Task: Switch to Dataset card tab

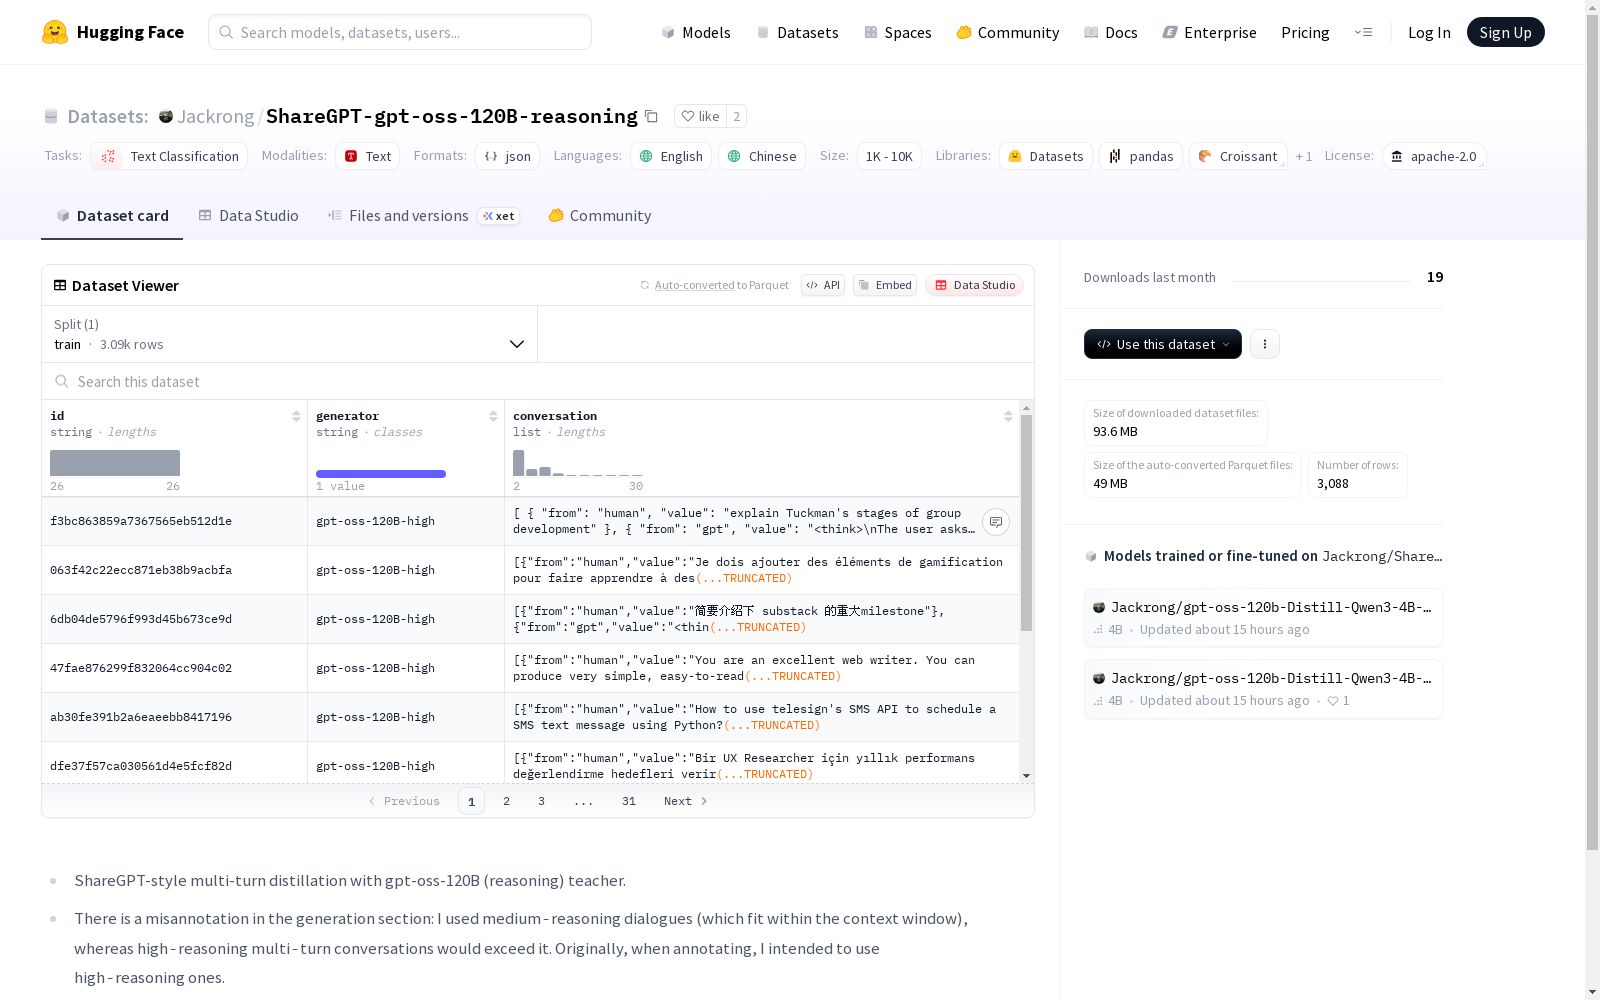Action: tap(112, 216)
